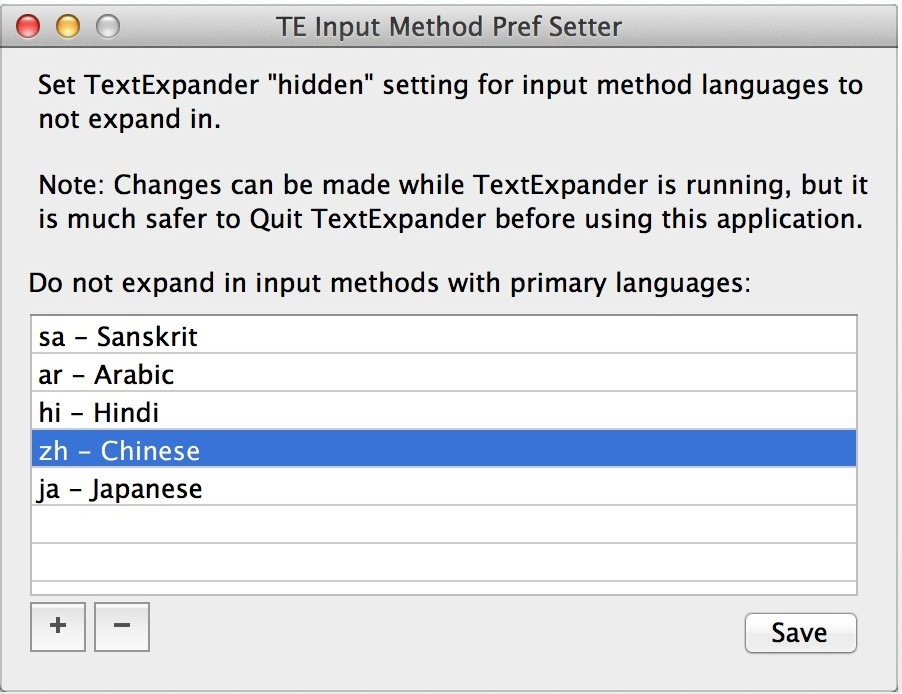Click the minus button to remove selected language
This screenshot has height=694, width=902.
pyautogui.click(x=121, y=627)
